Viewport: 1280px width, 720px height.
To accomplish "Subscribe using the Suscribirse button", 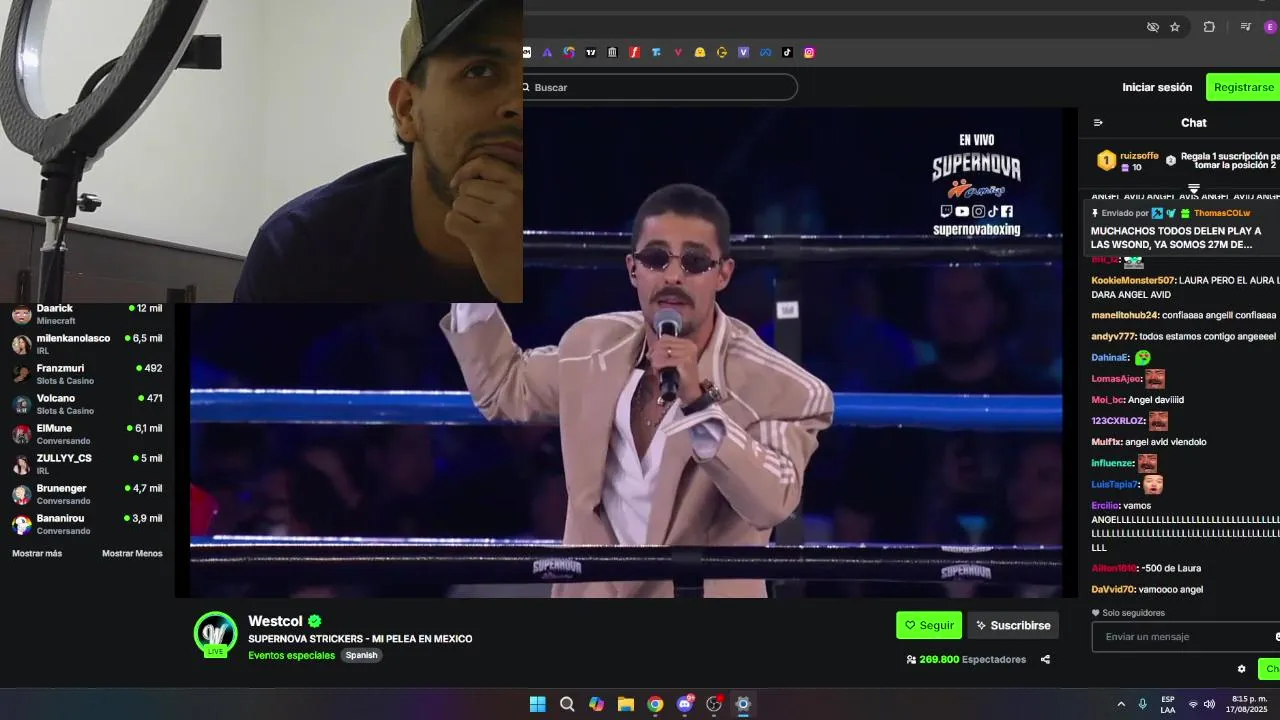I will tap(1013, 625).
